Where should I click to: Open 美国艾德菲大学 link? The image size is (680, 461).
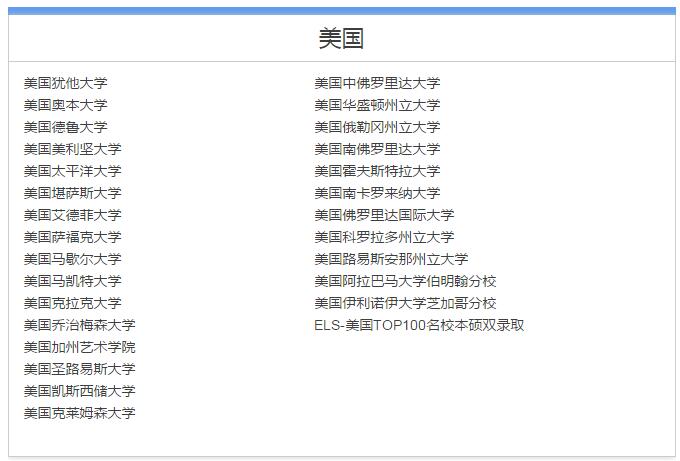coord(72,215)
